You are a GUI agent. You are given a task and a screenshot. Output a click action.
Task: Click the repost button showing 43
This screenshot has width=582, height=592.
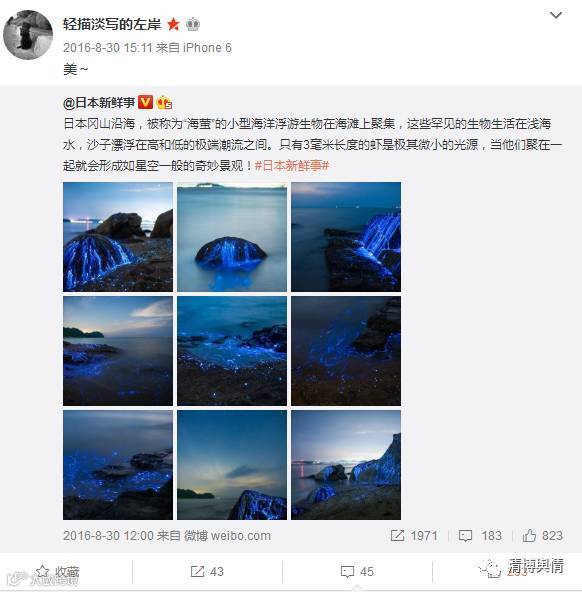[x=207, y=572]
